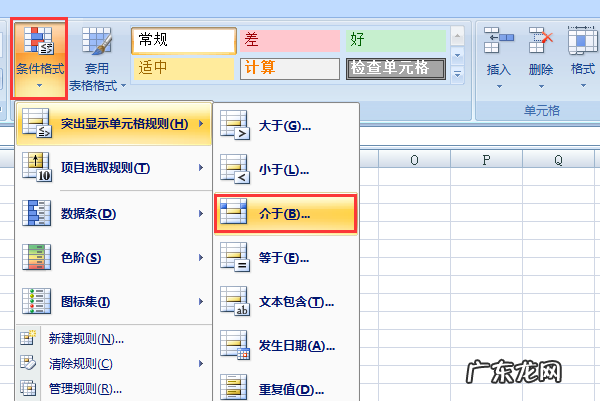Select column P header

pos(486,159)
